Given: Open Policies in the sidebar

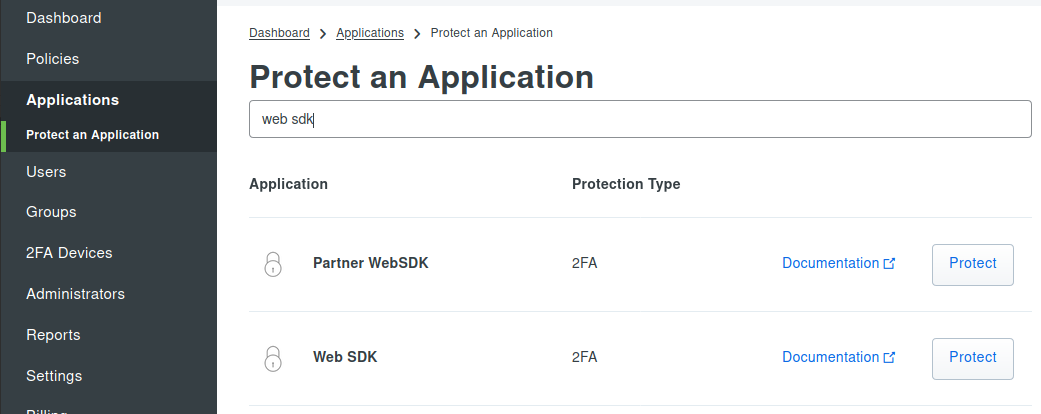Looking at the screenshot, I should pyautogui.click(x=52, y=59).
